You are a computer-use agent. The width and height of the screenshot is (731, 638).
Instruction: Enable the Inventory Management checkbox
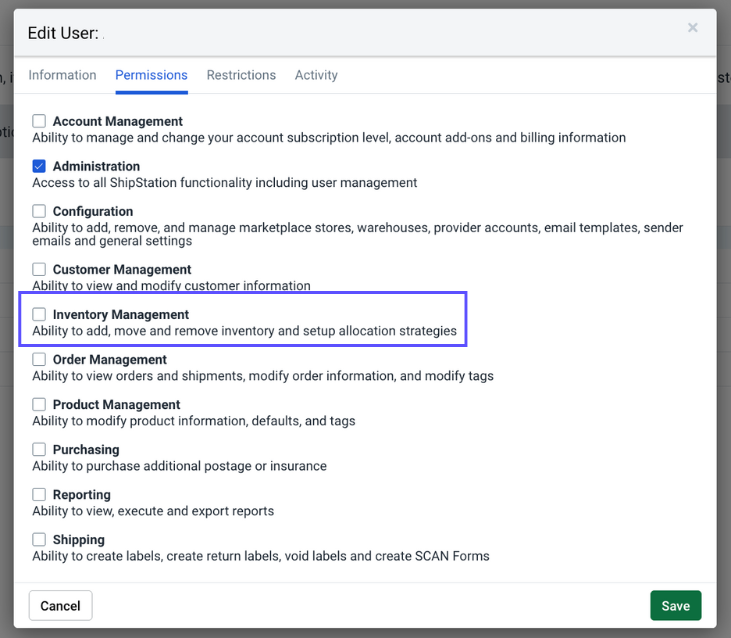(39, 314)
